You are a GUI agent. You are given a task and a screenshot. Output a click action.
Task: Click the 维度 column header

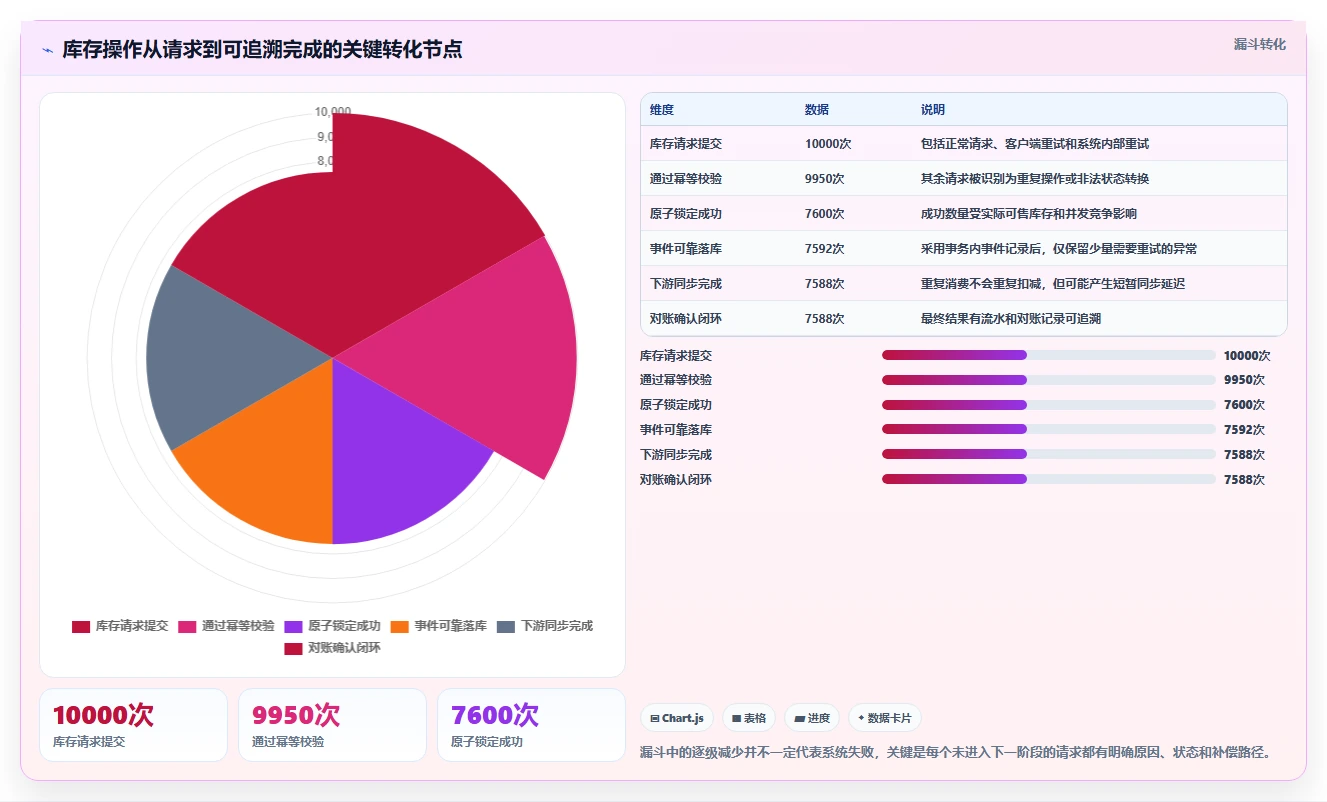click(x=662, y=110)
